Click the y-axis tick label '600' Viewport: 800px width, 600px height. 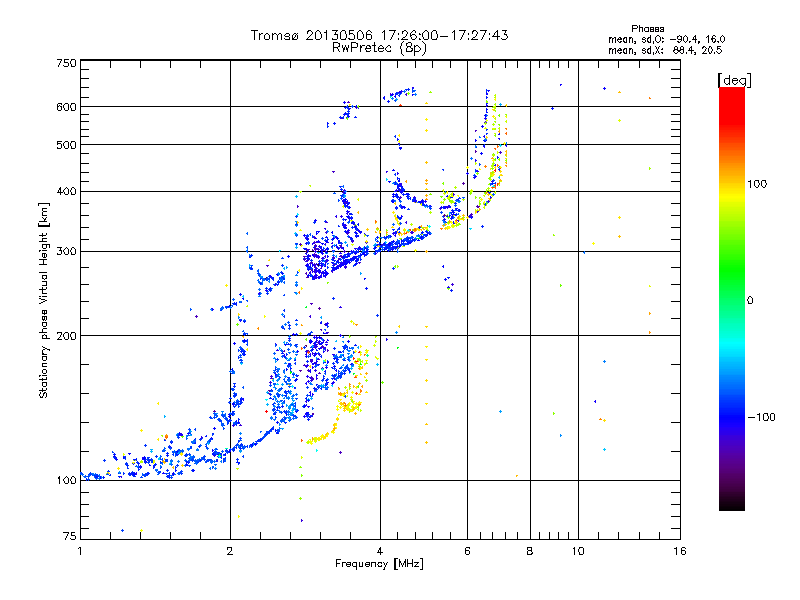point(66,107)
